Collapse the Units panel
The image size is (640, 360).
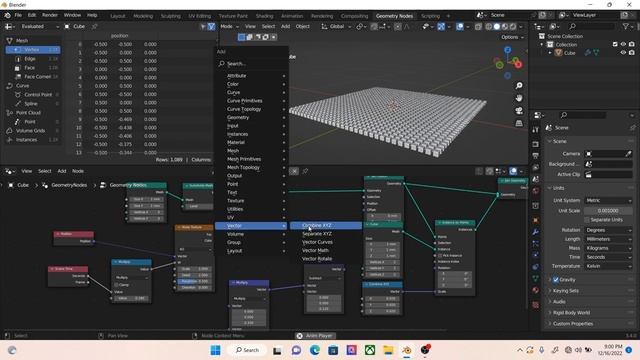[558, 188]
